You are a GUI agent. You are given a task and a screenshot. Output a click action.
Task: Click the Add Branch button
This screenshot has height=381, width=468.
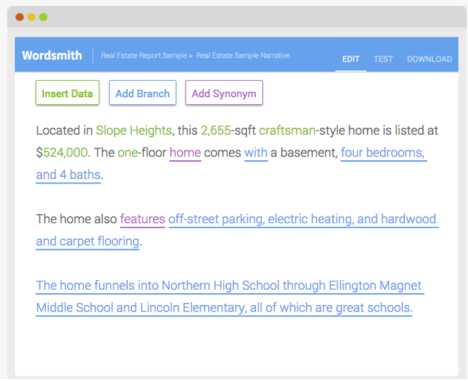142,93
